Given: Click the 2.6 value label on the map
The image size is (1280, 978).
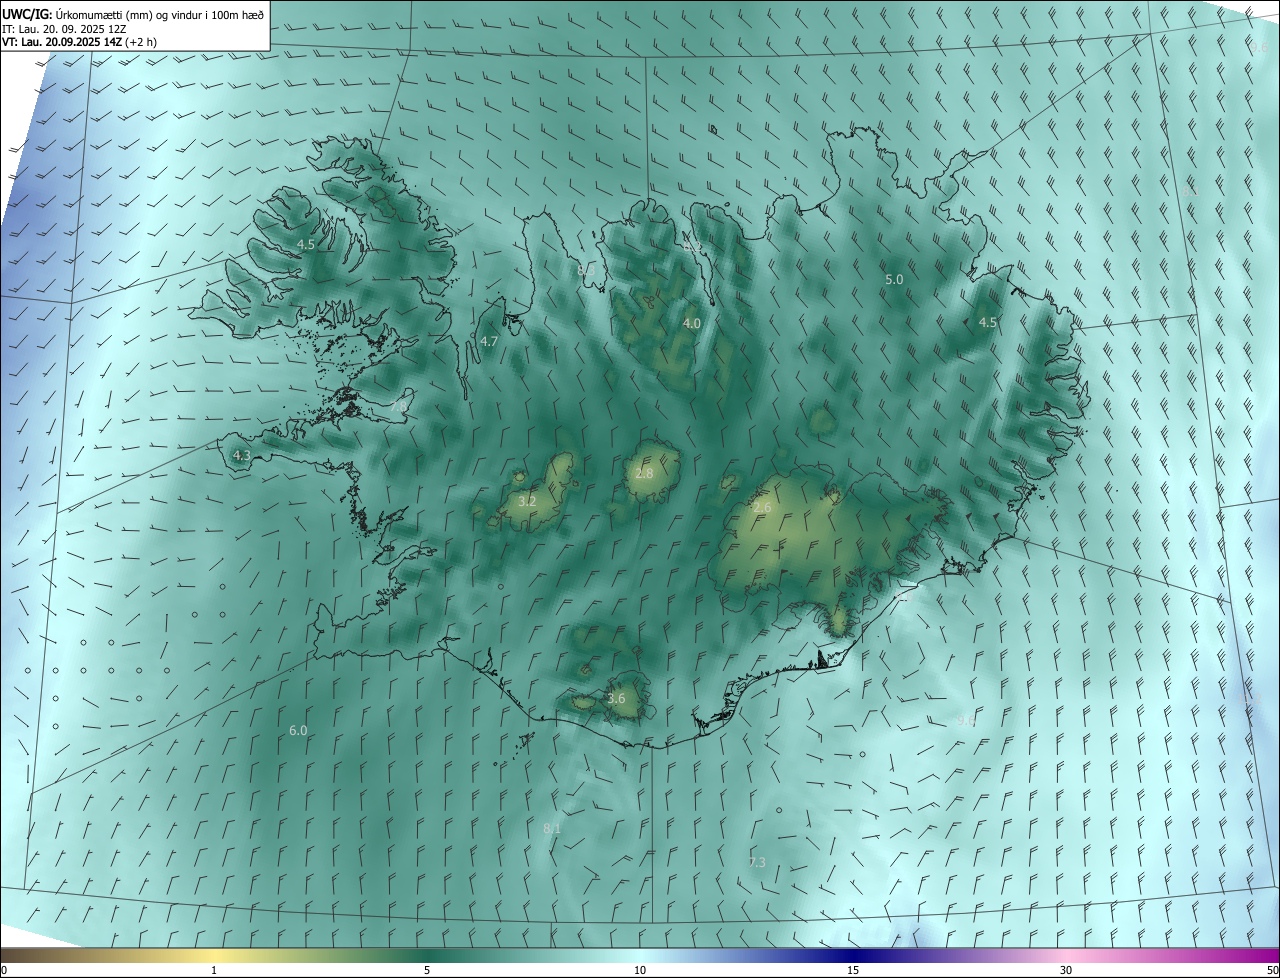Looking at the screenshot, I should (762, 508).
